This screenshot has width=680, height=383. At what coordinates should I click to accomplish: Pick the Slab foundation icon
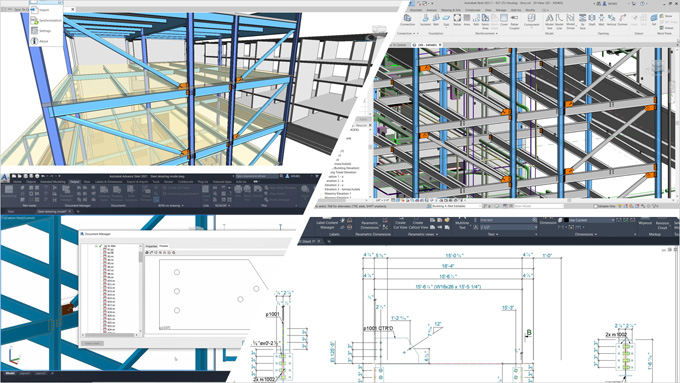click(446, 20)
